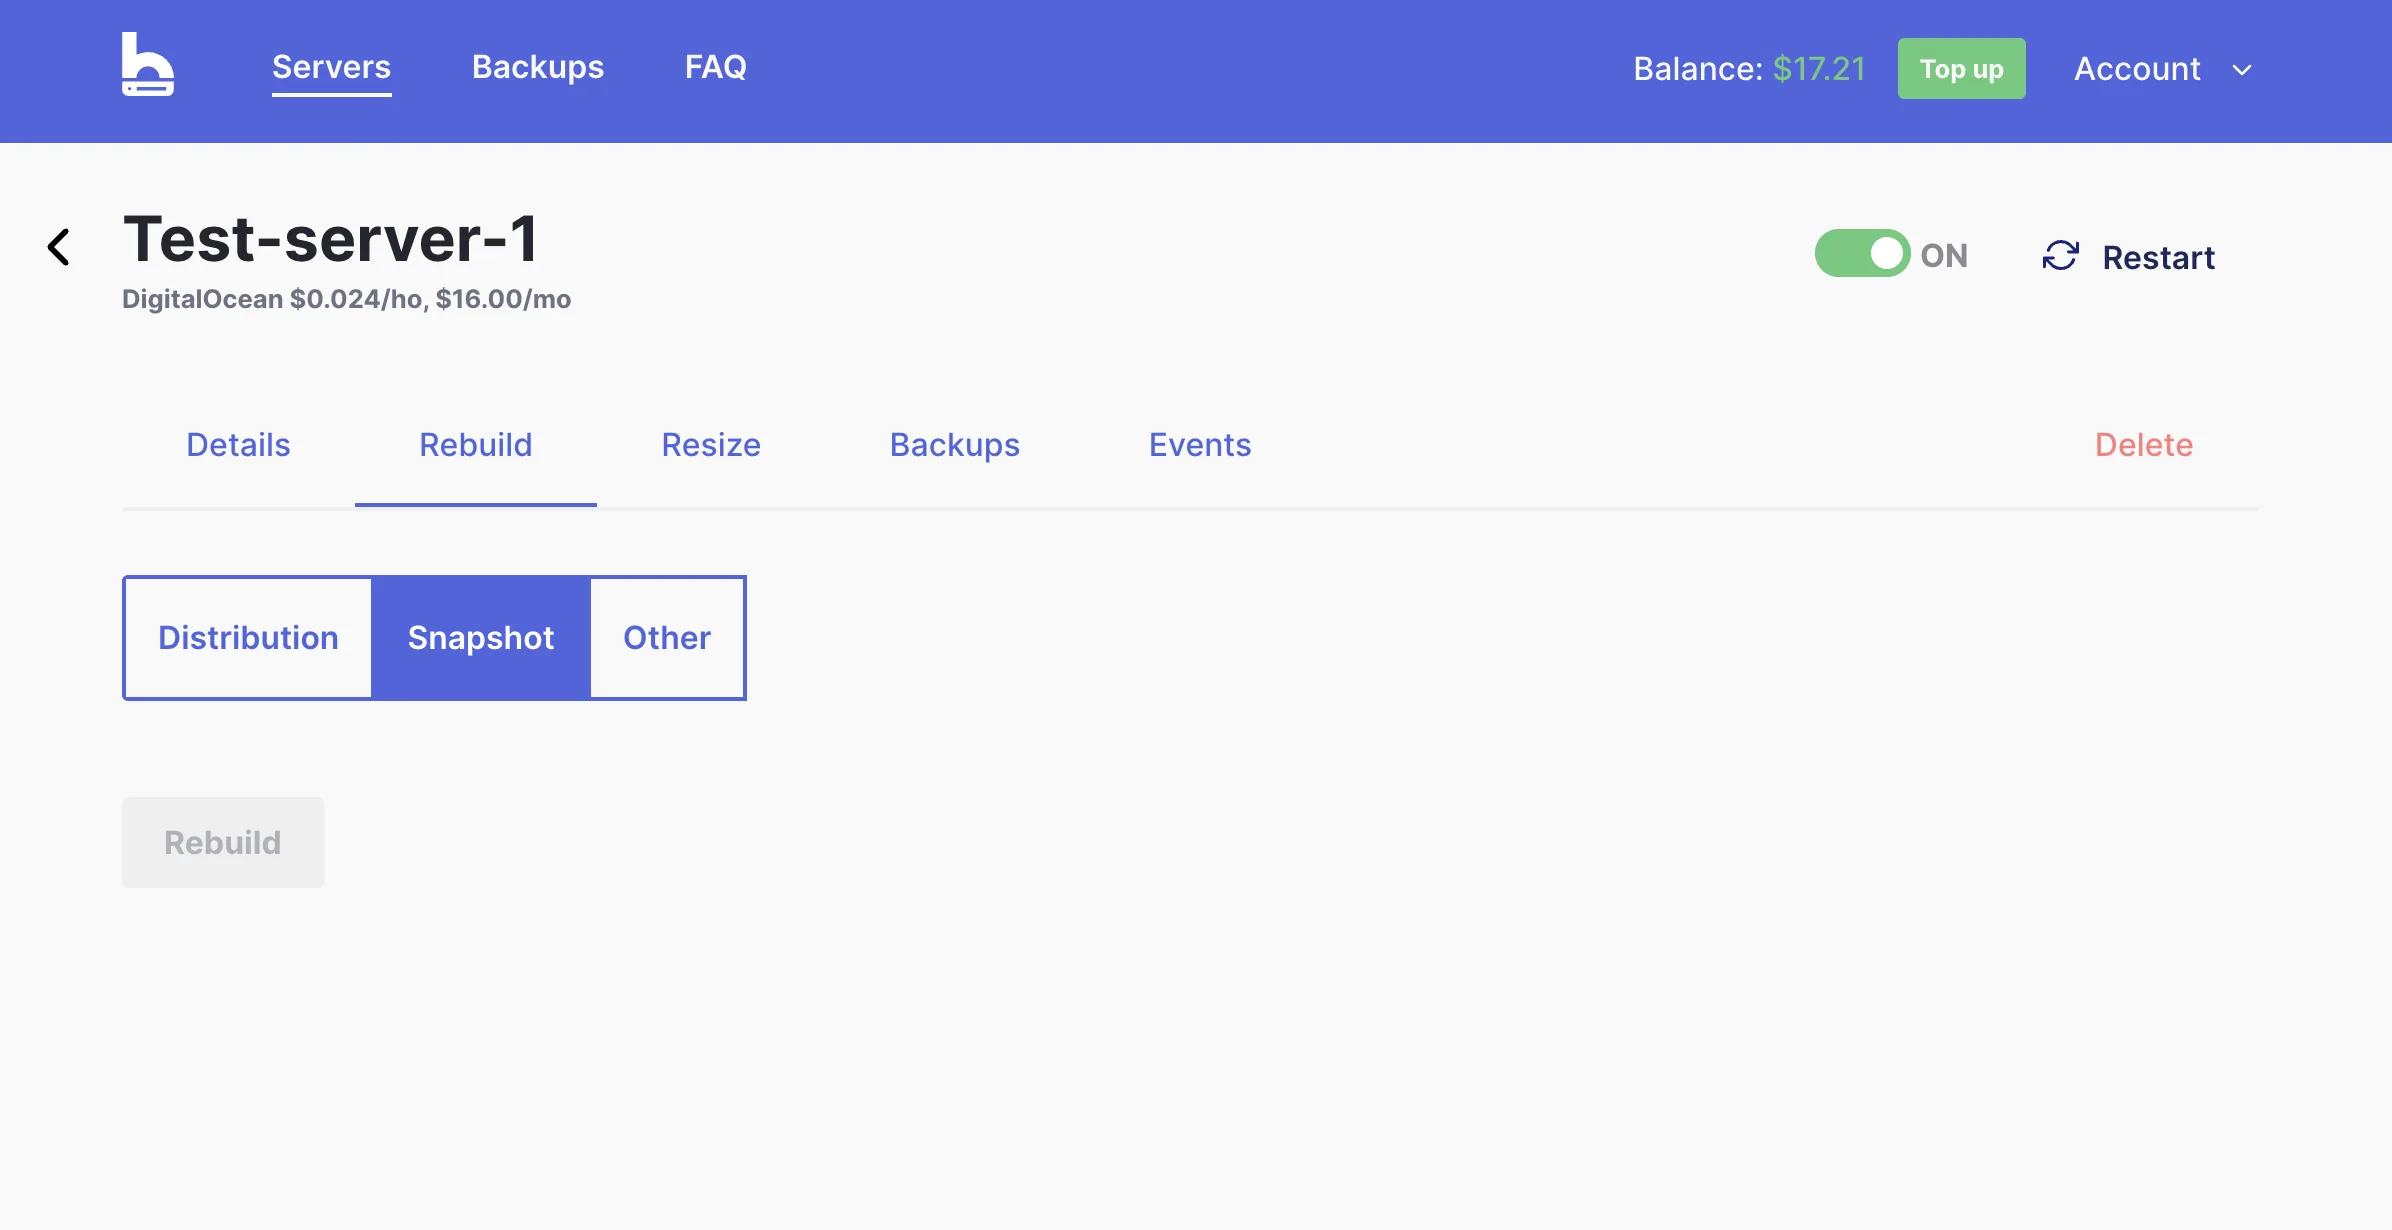Switch to the Resize tab
This screenshot has width=2392, height=1230.
[x=711, y=445]
